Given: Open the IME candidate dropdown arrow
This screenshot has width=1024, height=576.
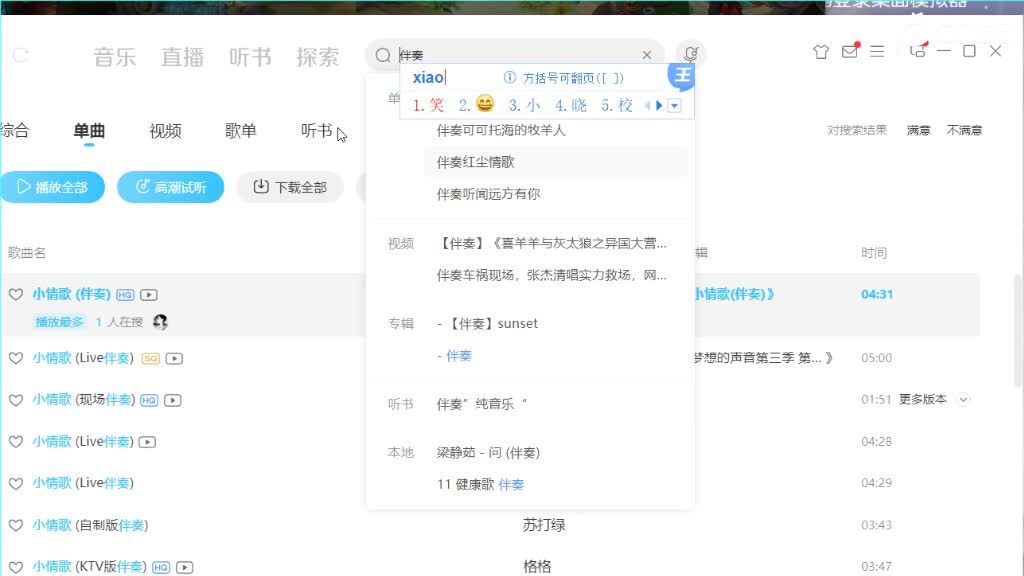Looking at the screenshot, I should point(675,105).
